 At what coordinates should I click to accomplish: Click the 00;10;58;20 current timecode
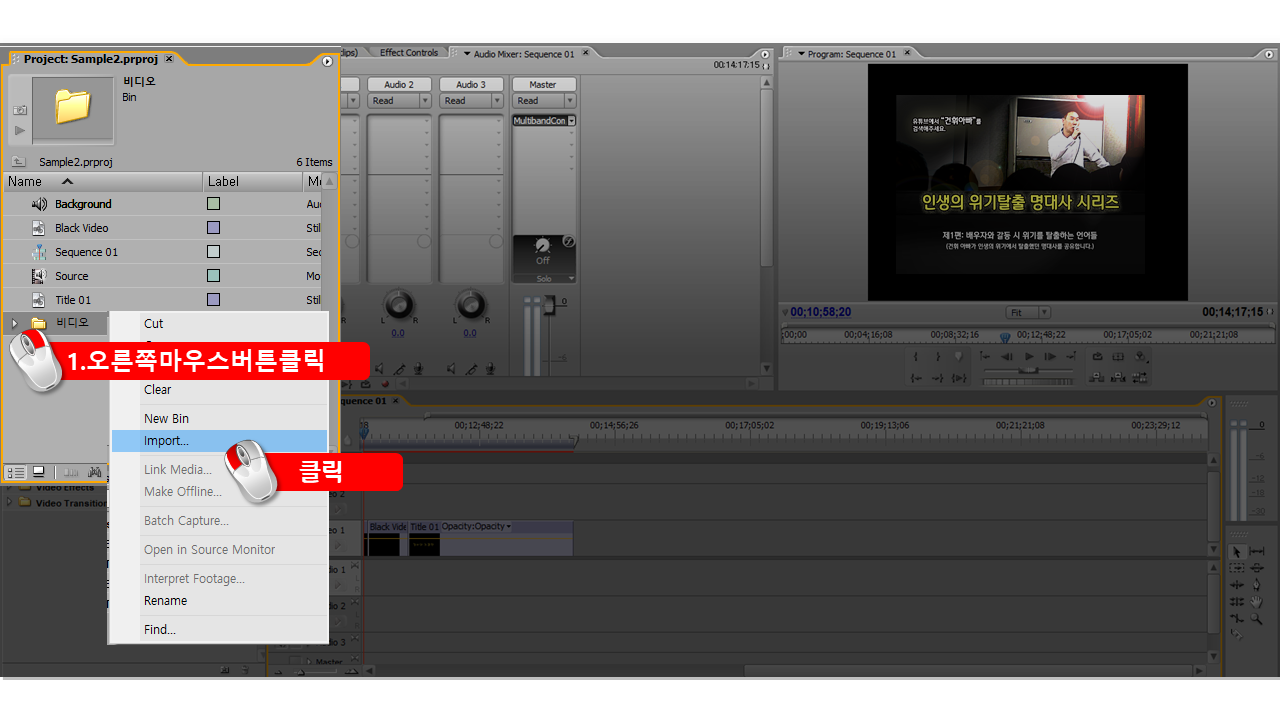[x=821, y=312]
